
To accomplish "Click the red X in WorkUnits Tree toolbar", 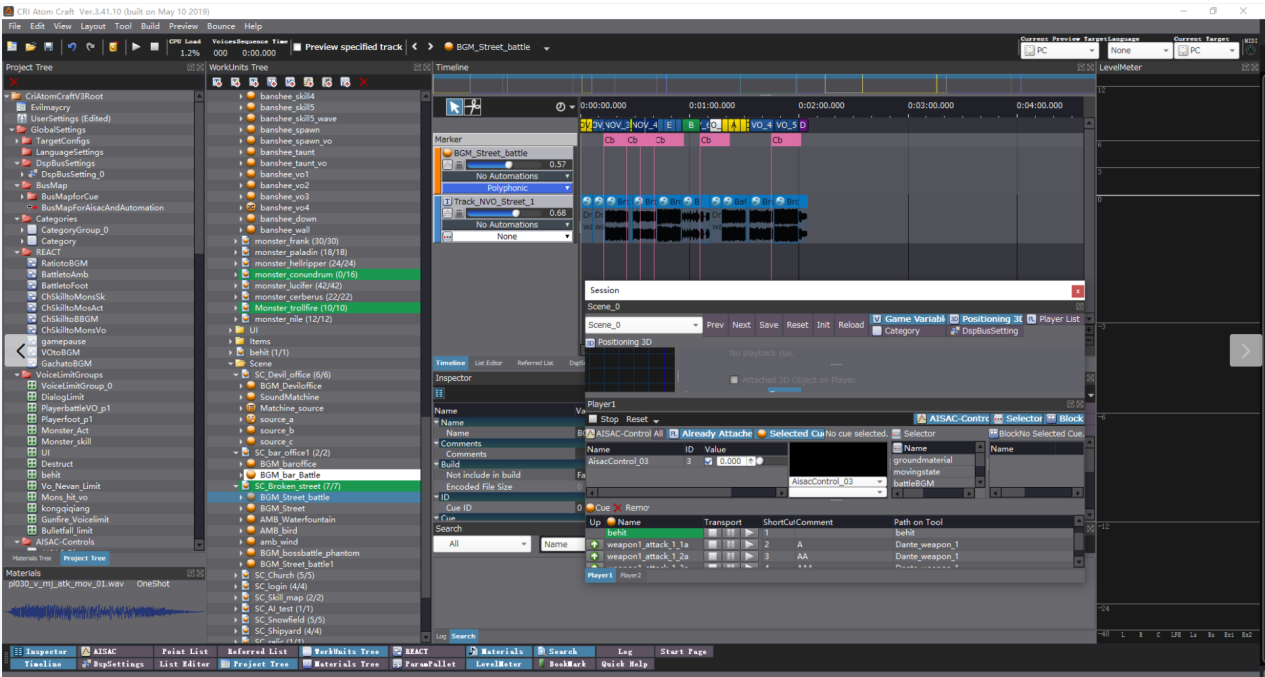I will (363, 82).
